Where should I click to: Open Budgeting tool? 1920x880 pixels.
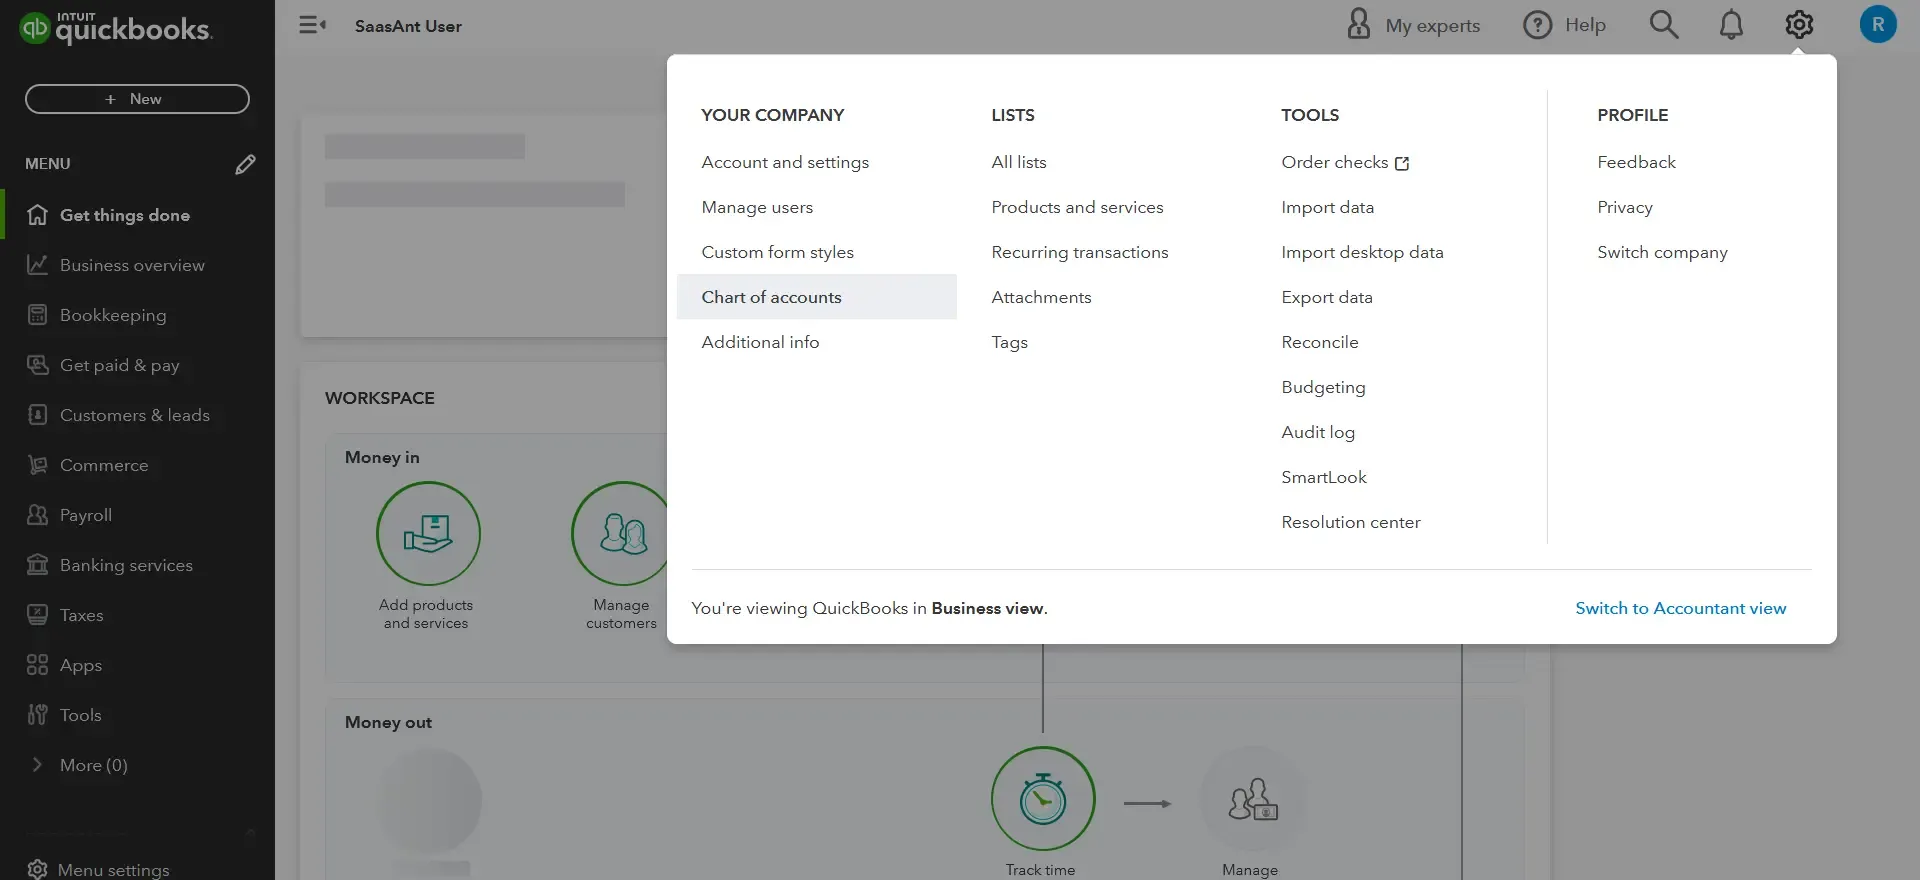pos(1323,387)
